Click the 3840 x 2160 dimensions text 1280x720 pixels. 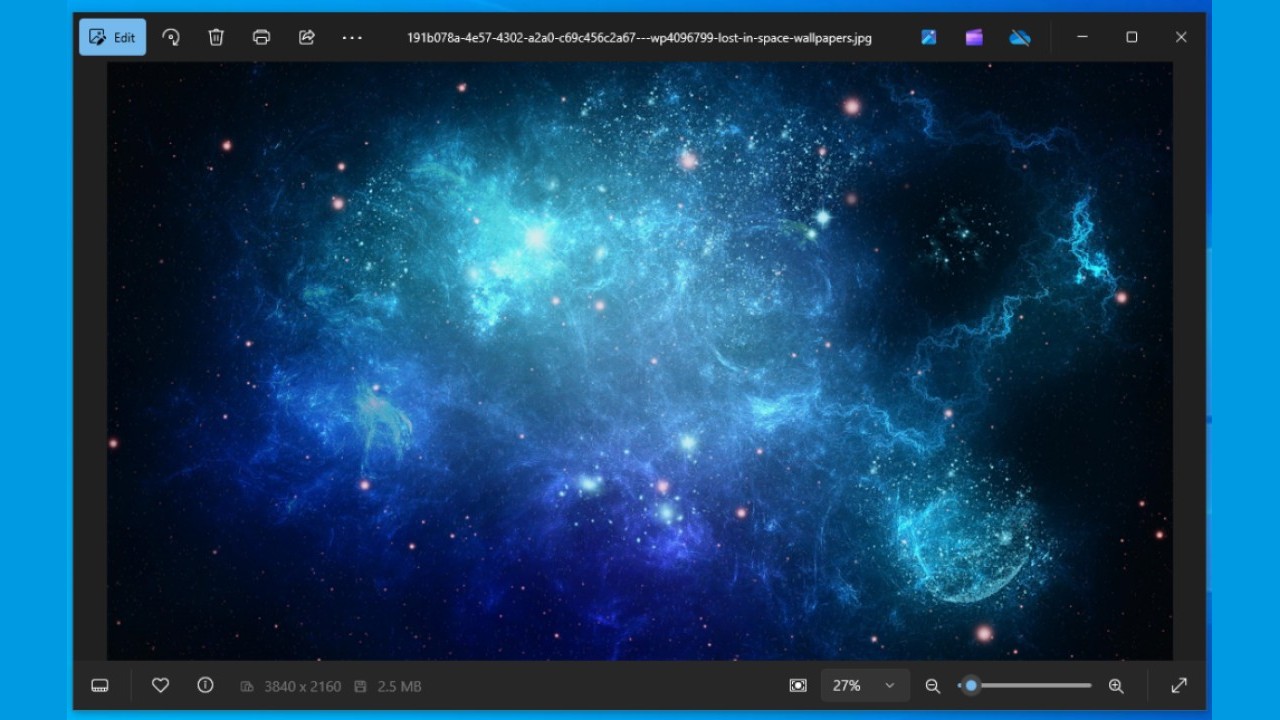(x=303, y=686)
